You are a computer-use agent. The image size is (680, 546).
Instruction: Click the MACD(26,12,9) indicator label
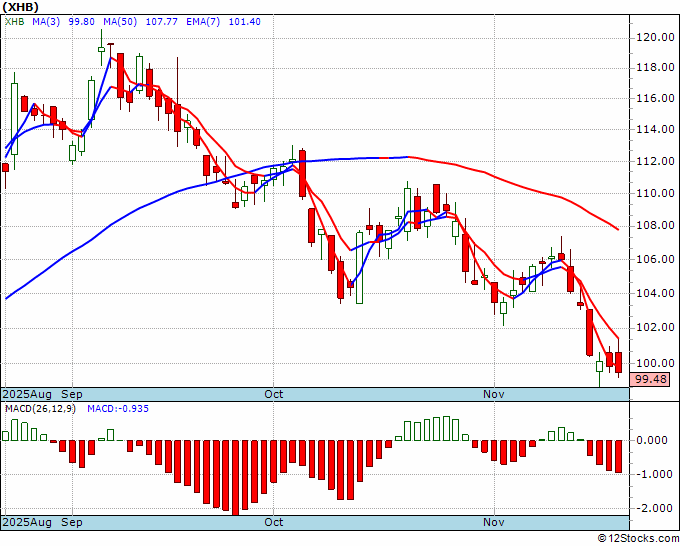(40, 409)
